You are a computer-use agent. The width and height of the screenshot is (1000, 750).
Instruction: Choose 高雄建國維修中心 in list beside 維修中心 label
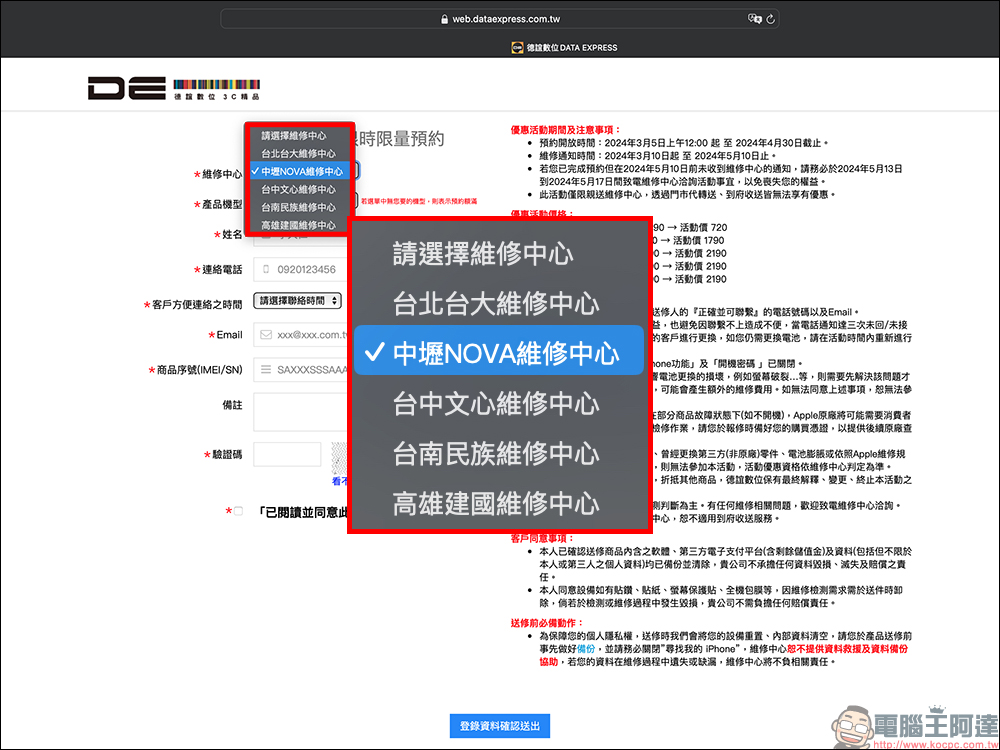[298, 225]
